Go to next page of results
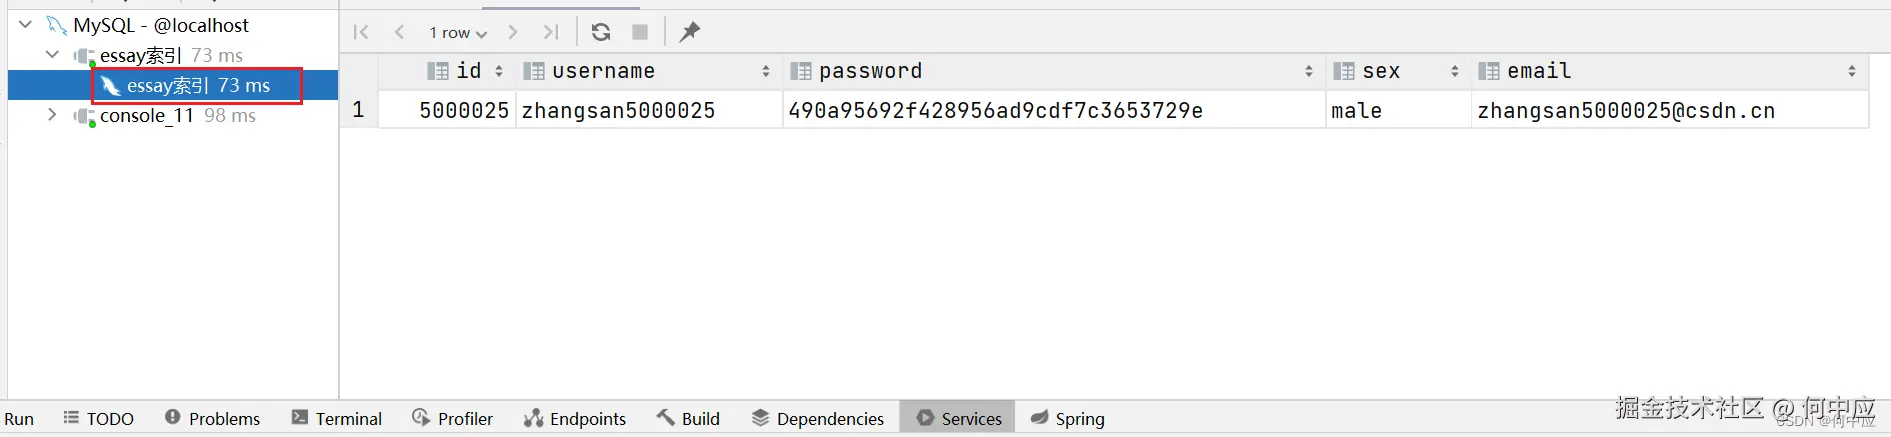 click(513, 32)
